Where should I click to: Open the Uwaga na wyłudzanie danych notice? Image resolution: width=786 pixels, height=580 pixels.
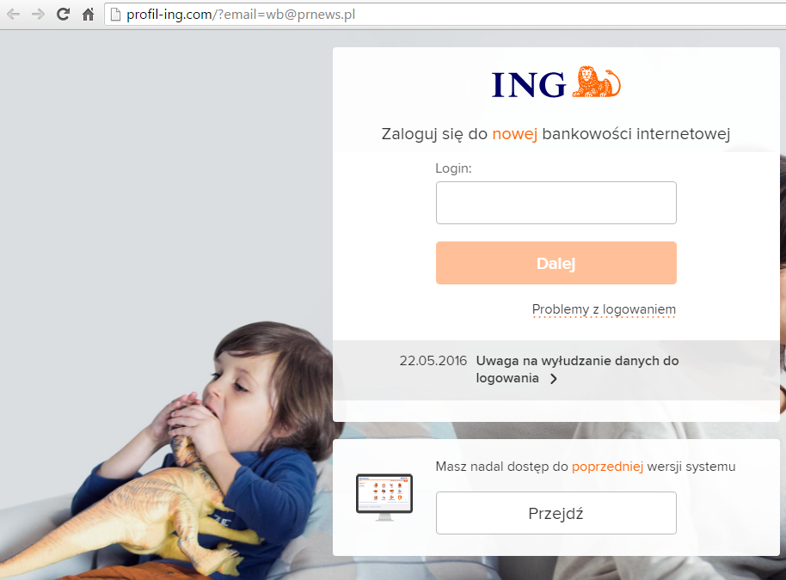577,369
